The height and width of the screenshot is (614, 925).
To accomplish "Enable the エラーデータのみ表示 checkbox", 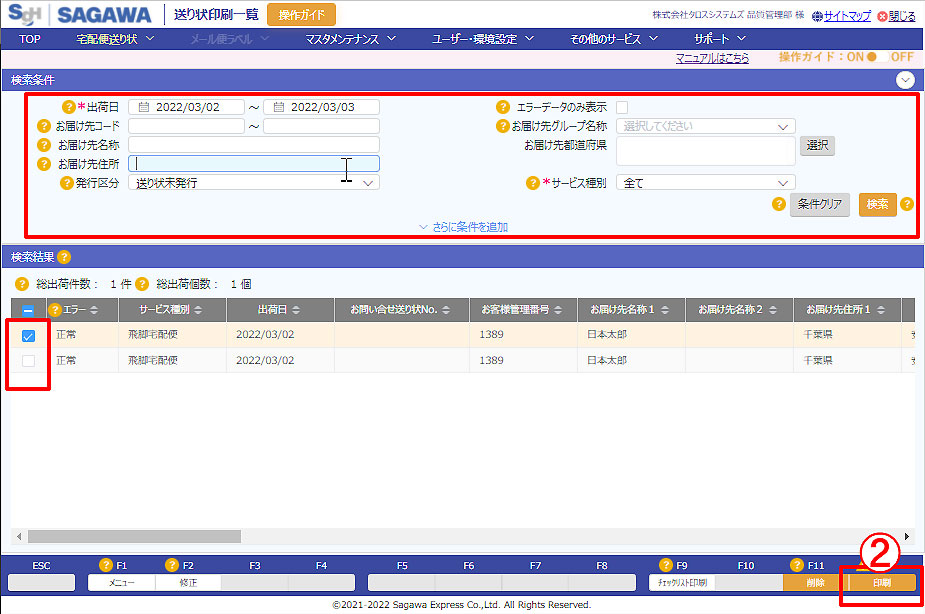I will (x=622, y=107).
